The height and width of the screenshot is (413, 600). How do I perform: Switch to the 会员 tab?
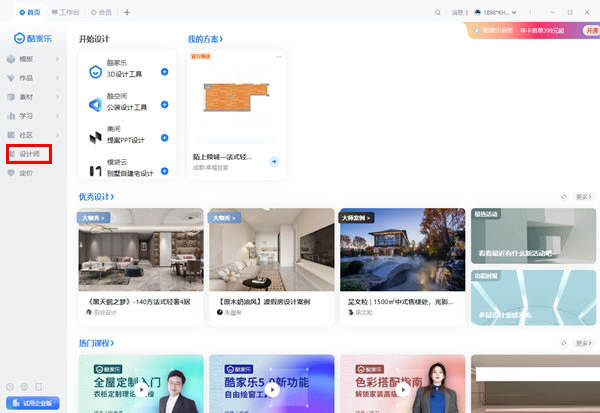tap(101, 12)
